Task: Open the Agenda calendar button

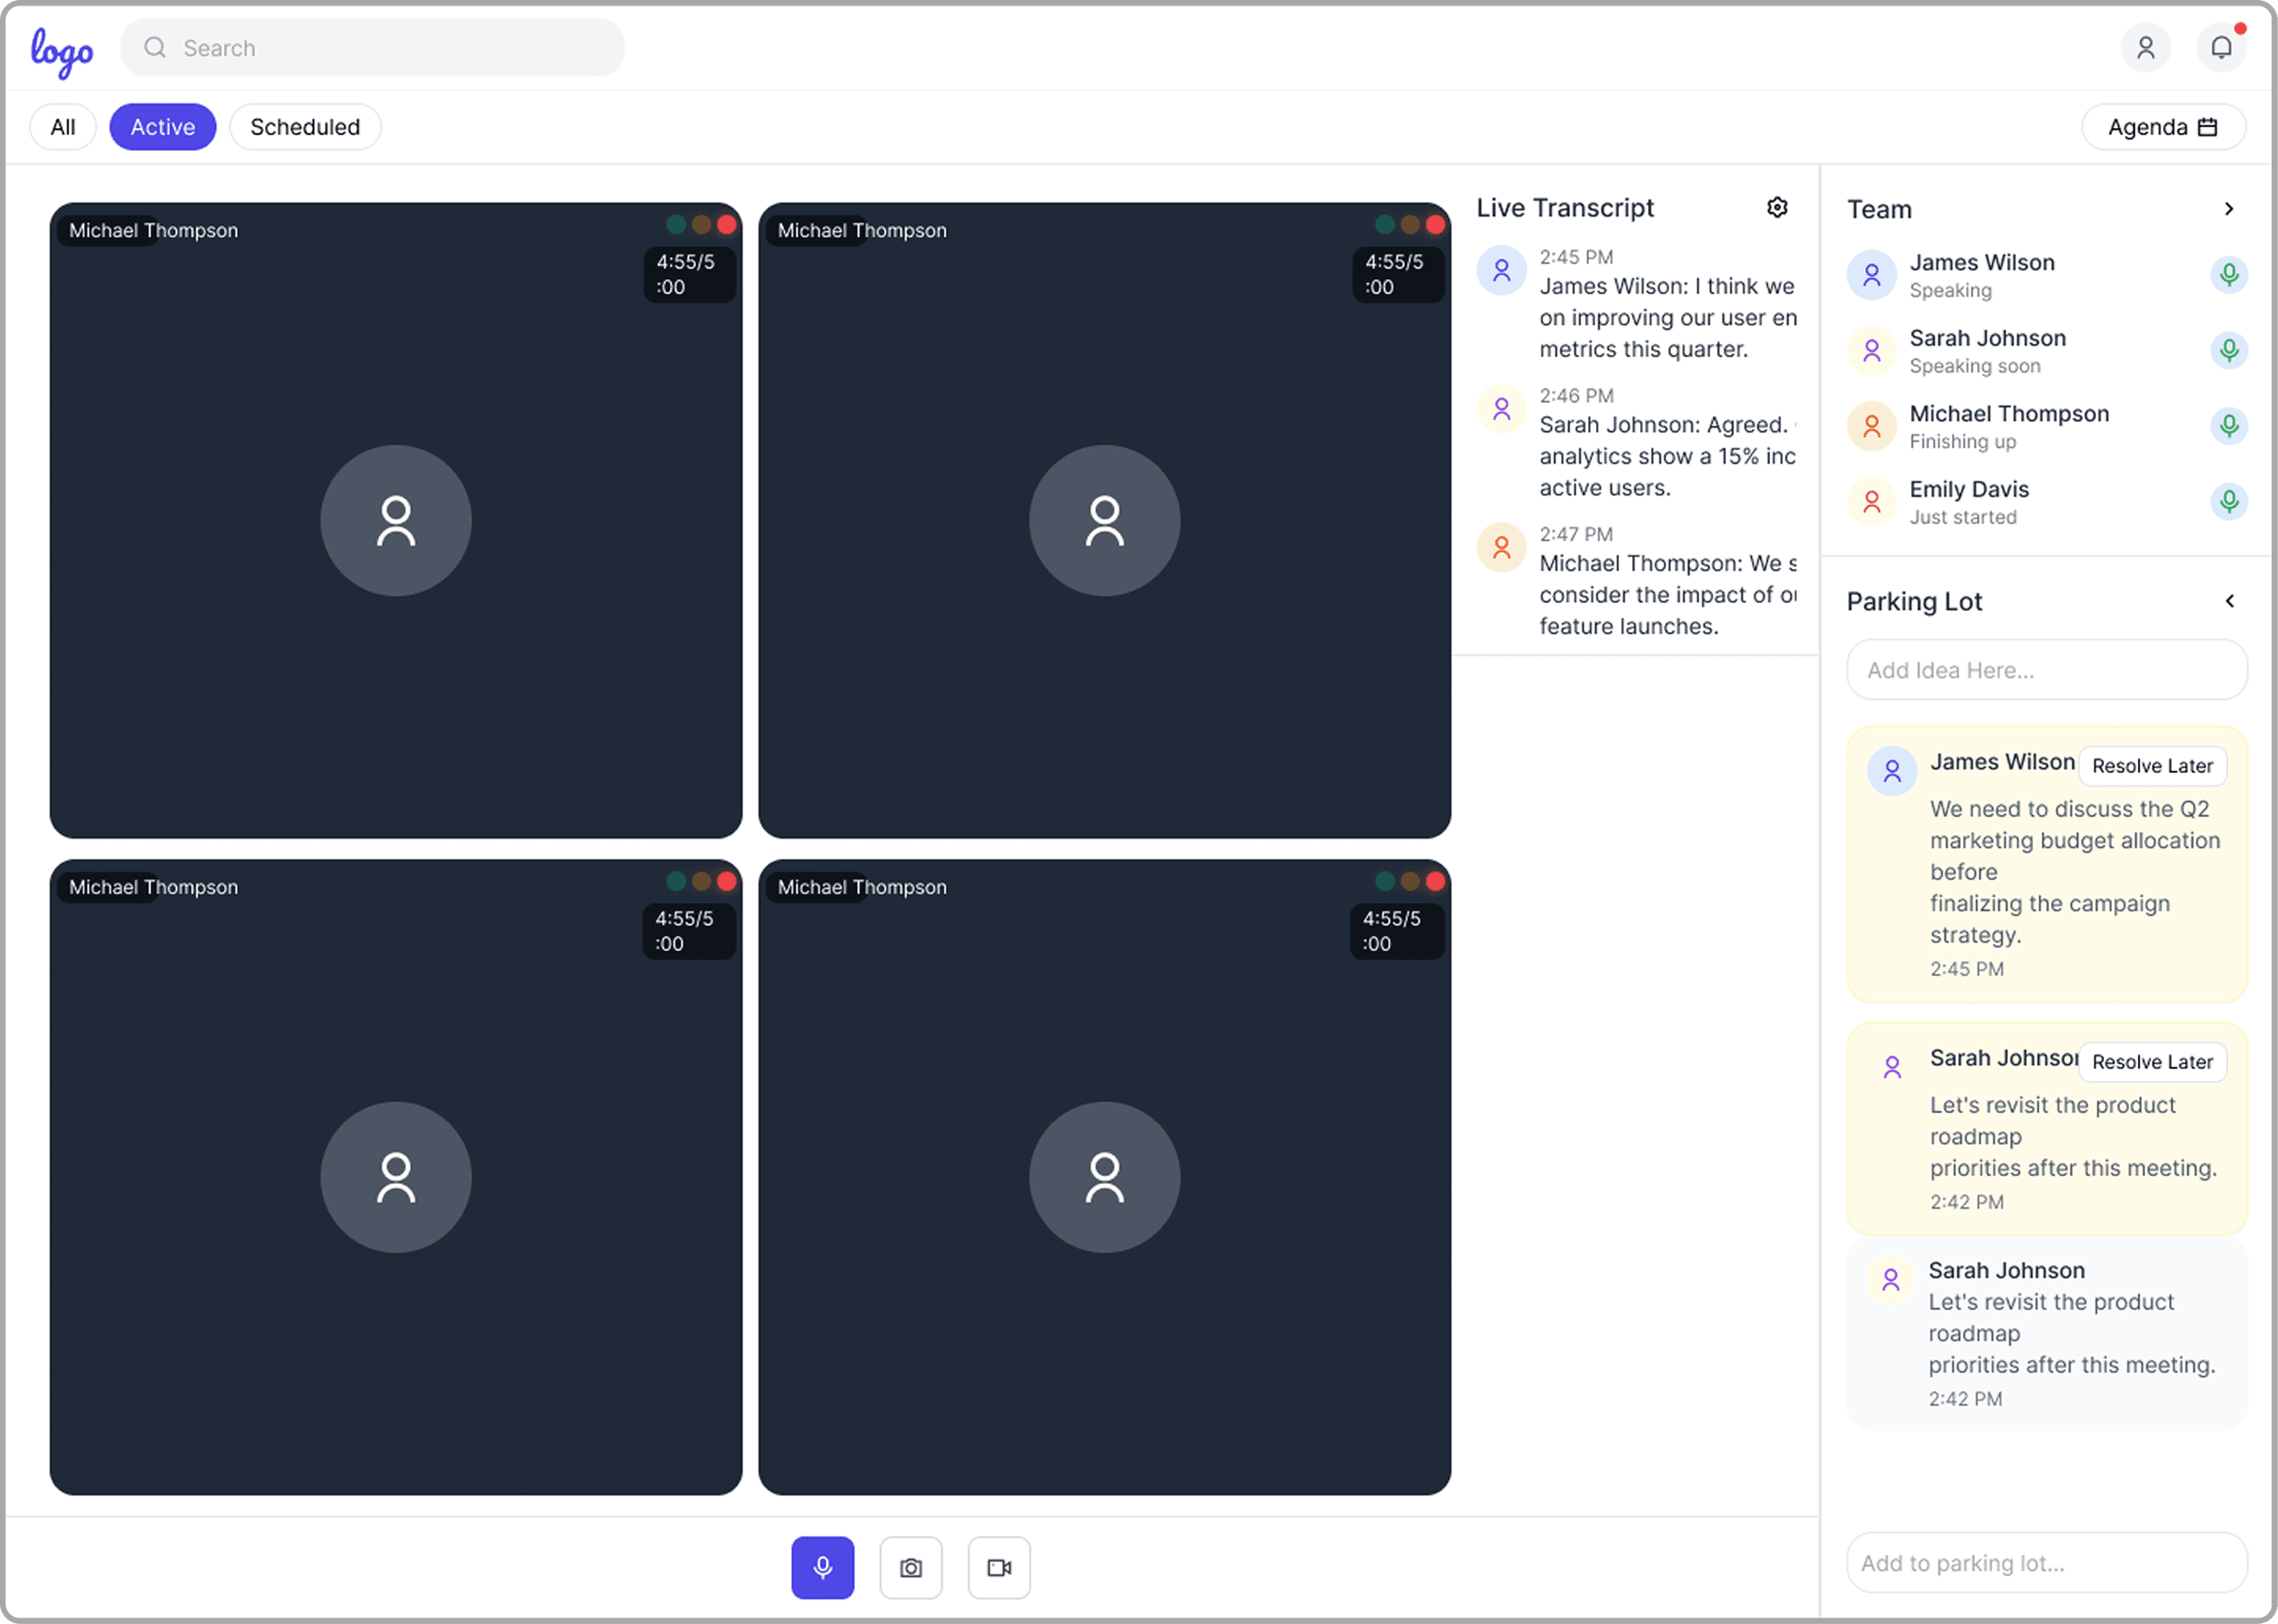Action: pos(2163,127)
